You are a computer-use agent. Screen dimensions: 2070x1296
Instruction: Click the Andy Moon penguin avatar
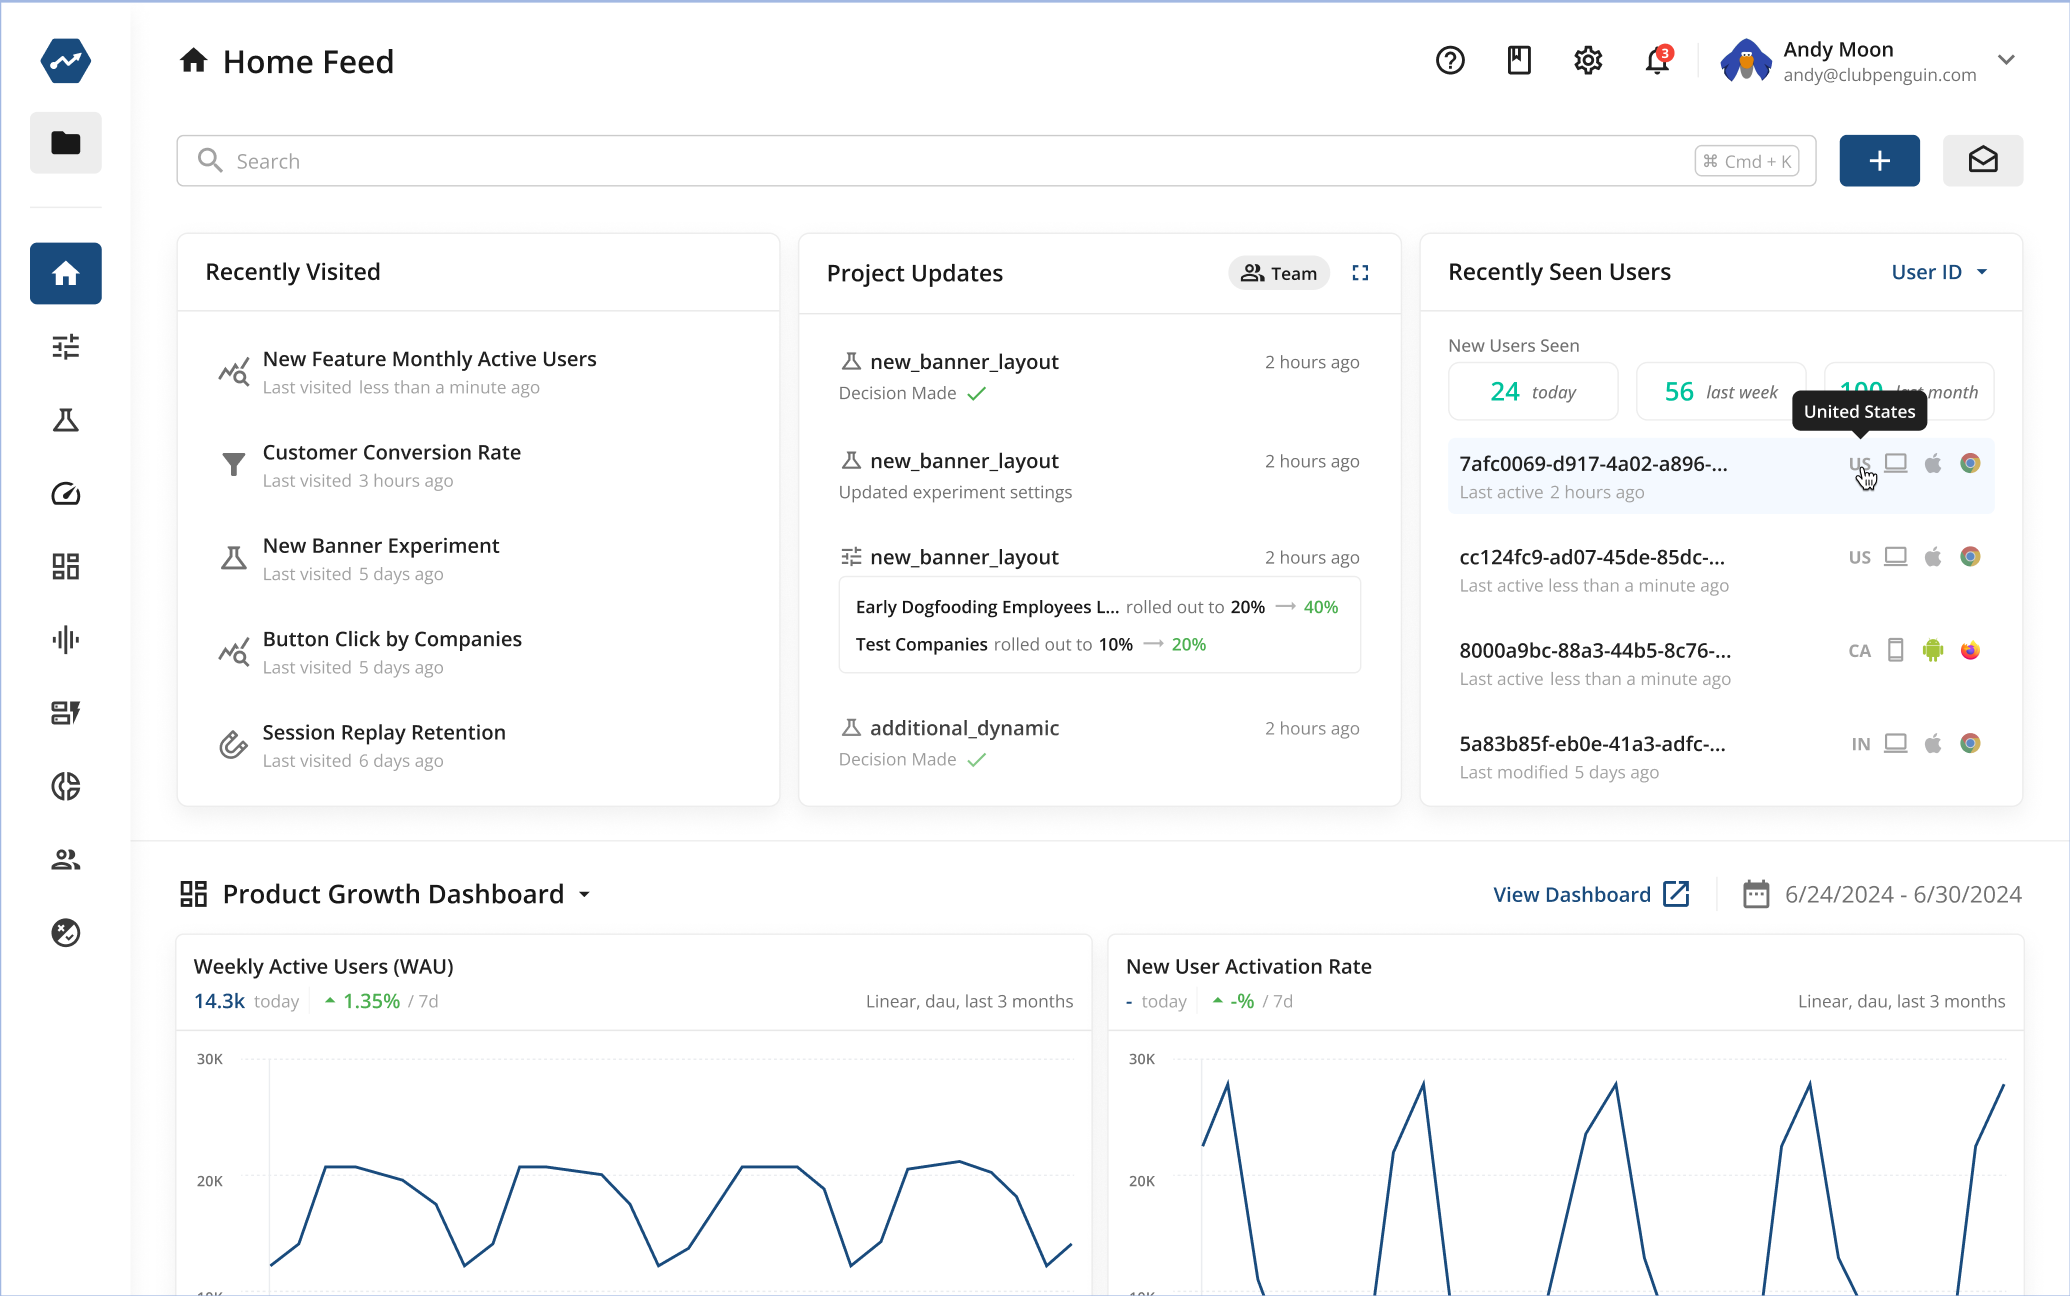pyautogui.click(x=1746, y=61)
